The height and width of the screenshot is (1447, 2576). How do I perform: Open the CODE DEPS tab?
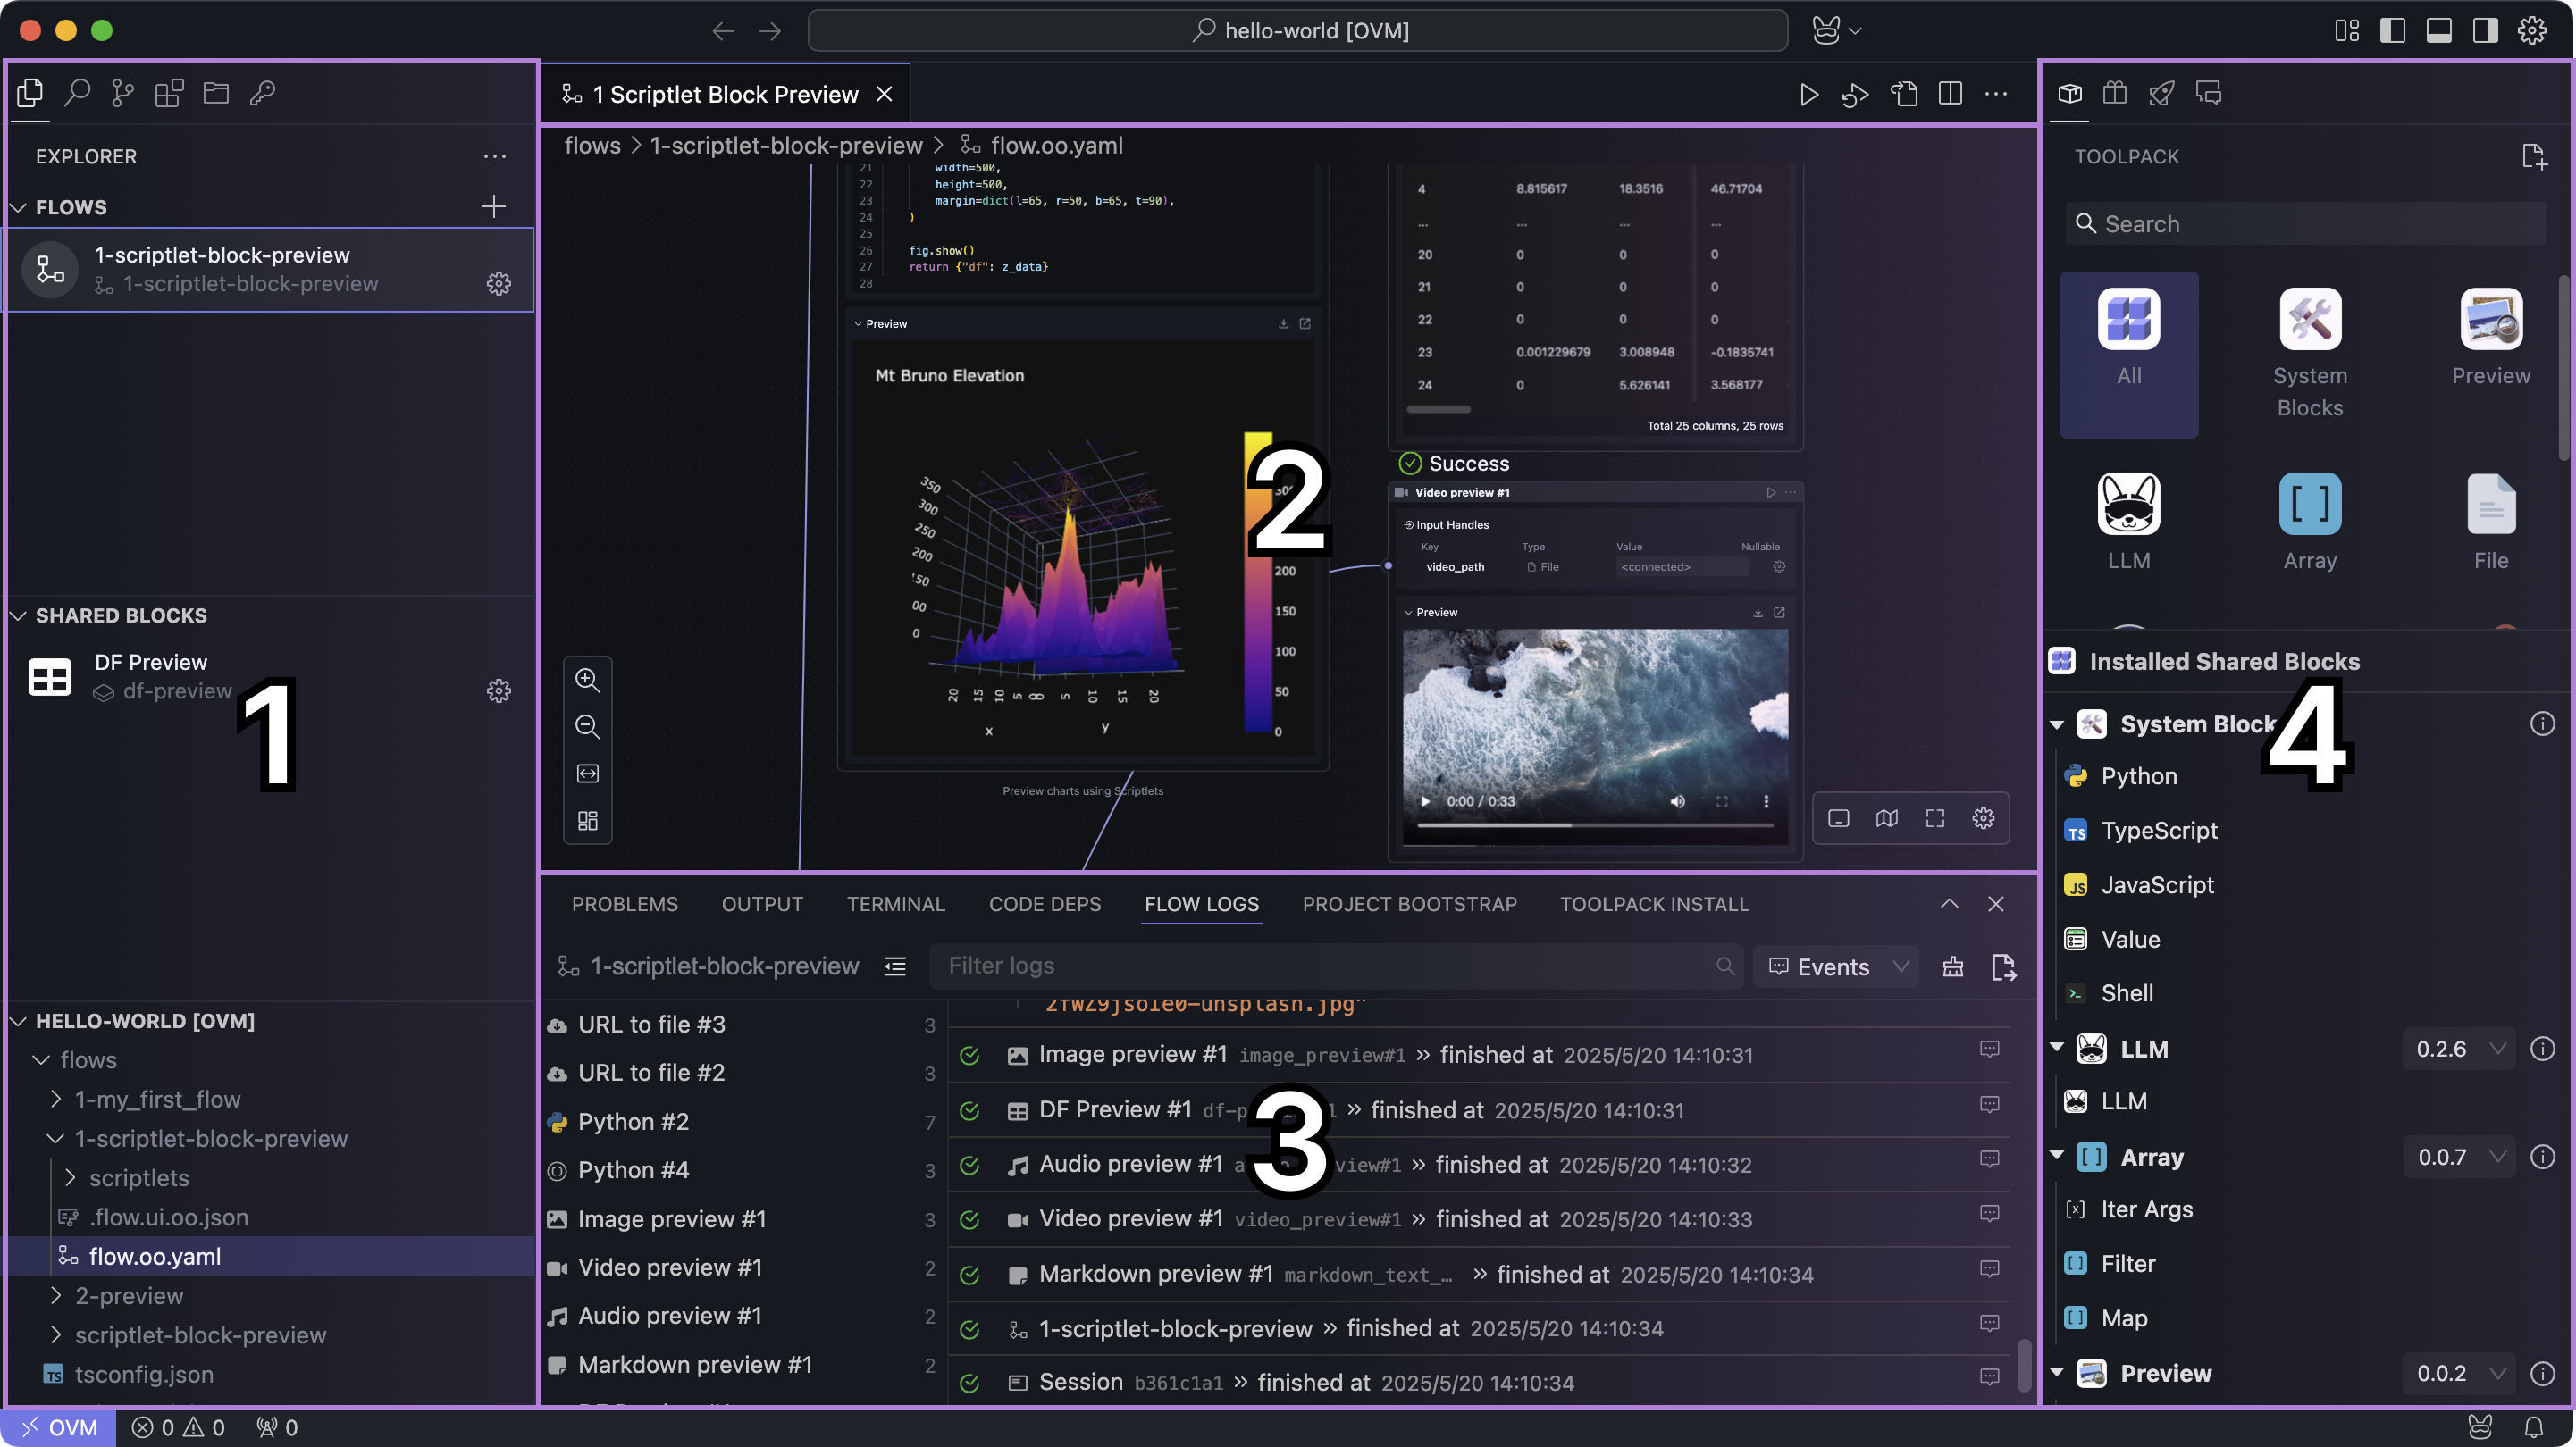[x=1044, y=904]
